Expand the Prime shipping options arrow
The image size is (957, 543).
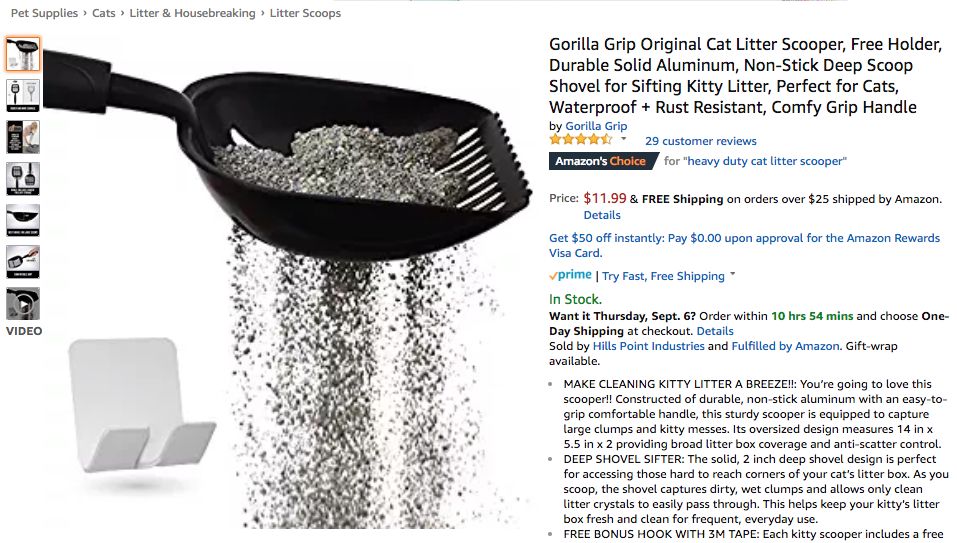(733, 275)
